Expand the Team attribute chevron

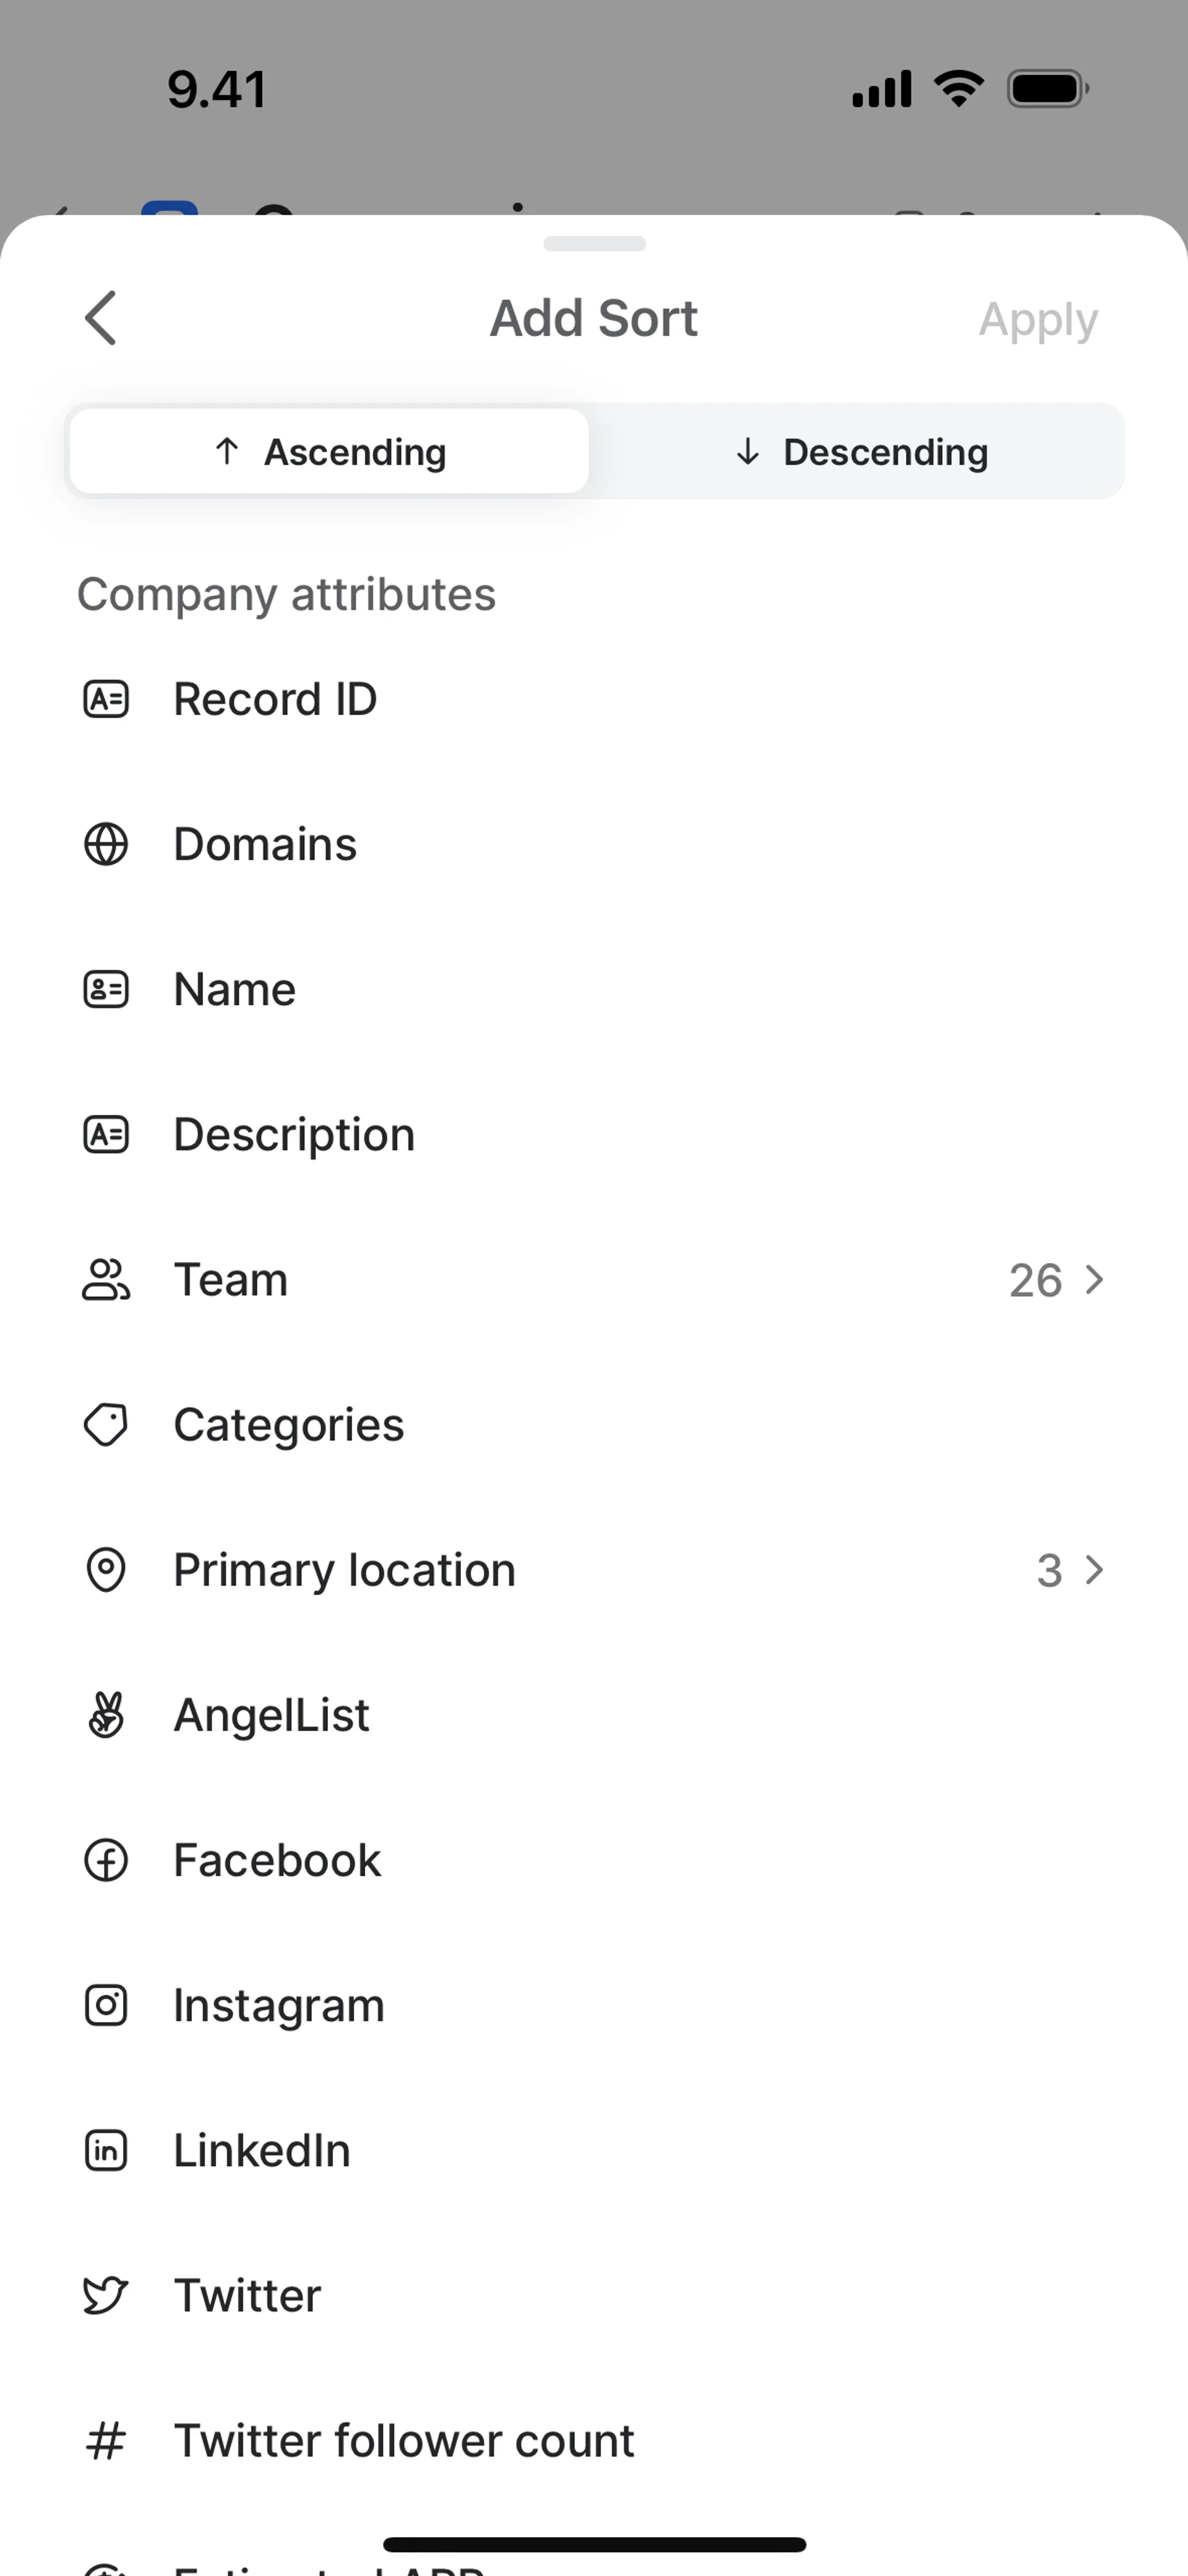click(1095, 1280)
